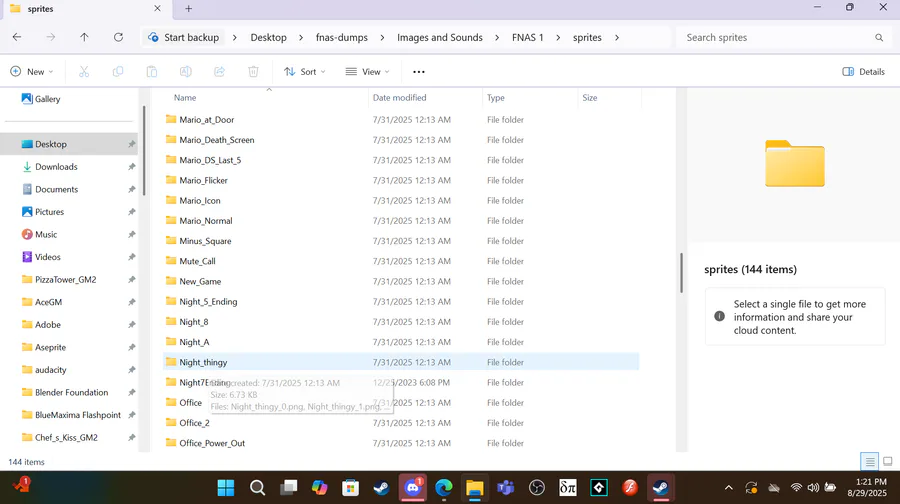Image resolution: width=900 pixels, height=504 pixels.
Task: Switch to large thumbnails view icon
Action: pyautogui.click(x=887, y=462)
